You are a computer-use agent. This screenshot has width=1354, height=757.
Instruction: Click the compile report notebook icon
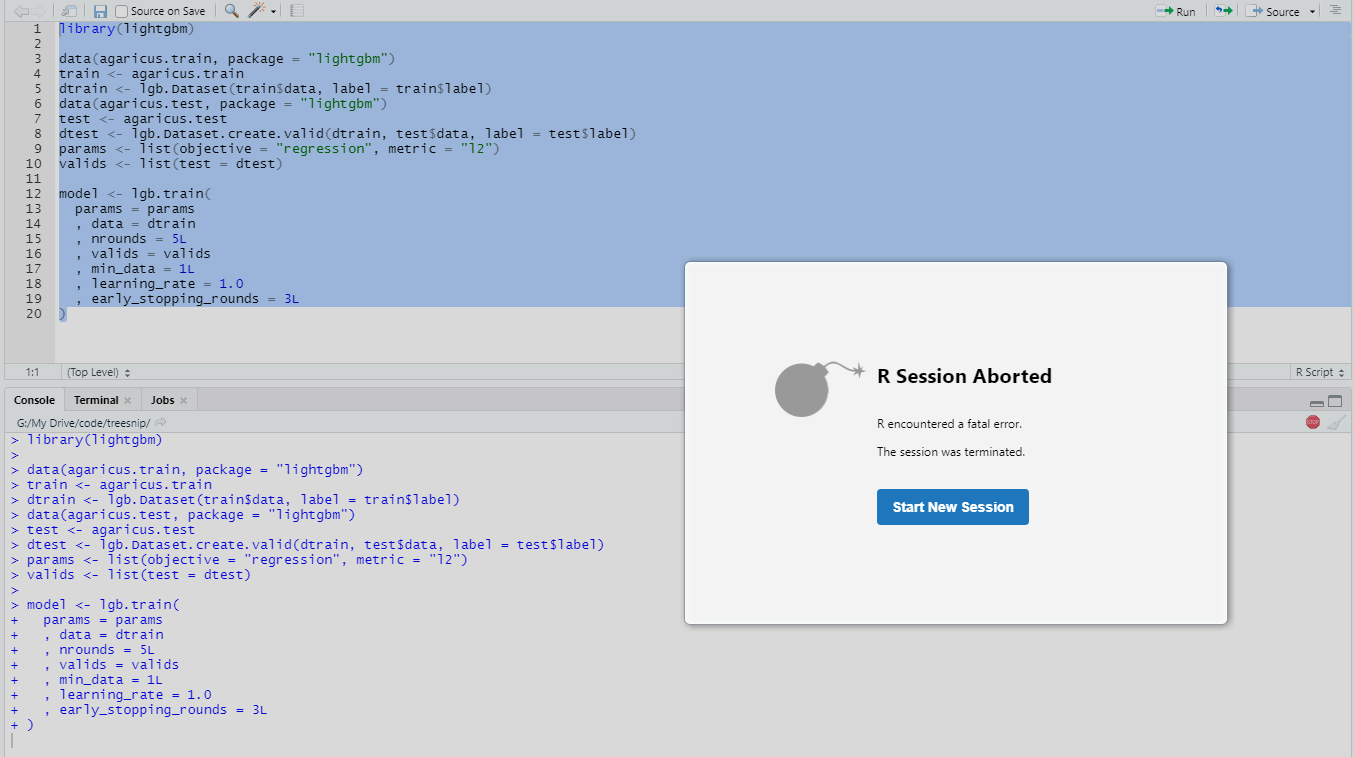(295, 10)
